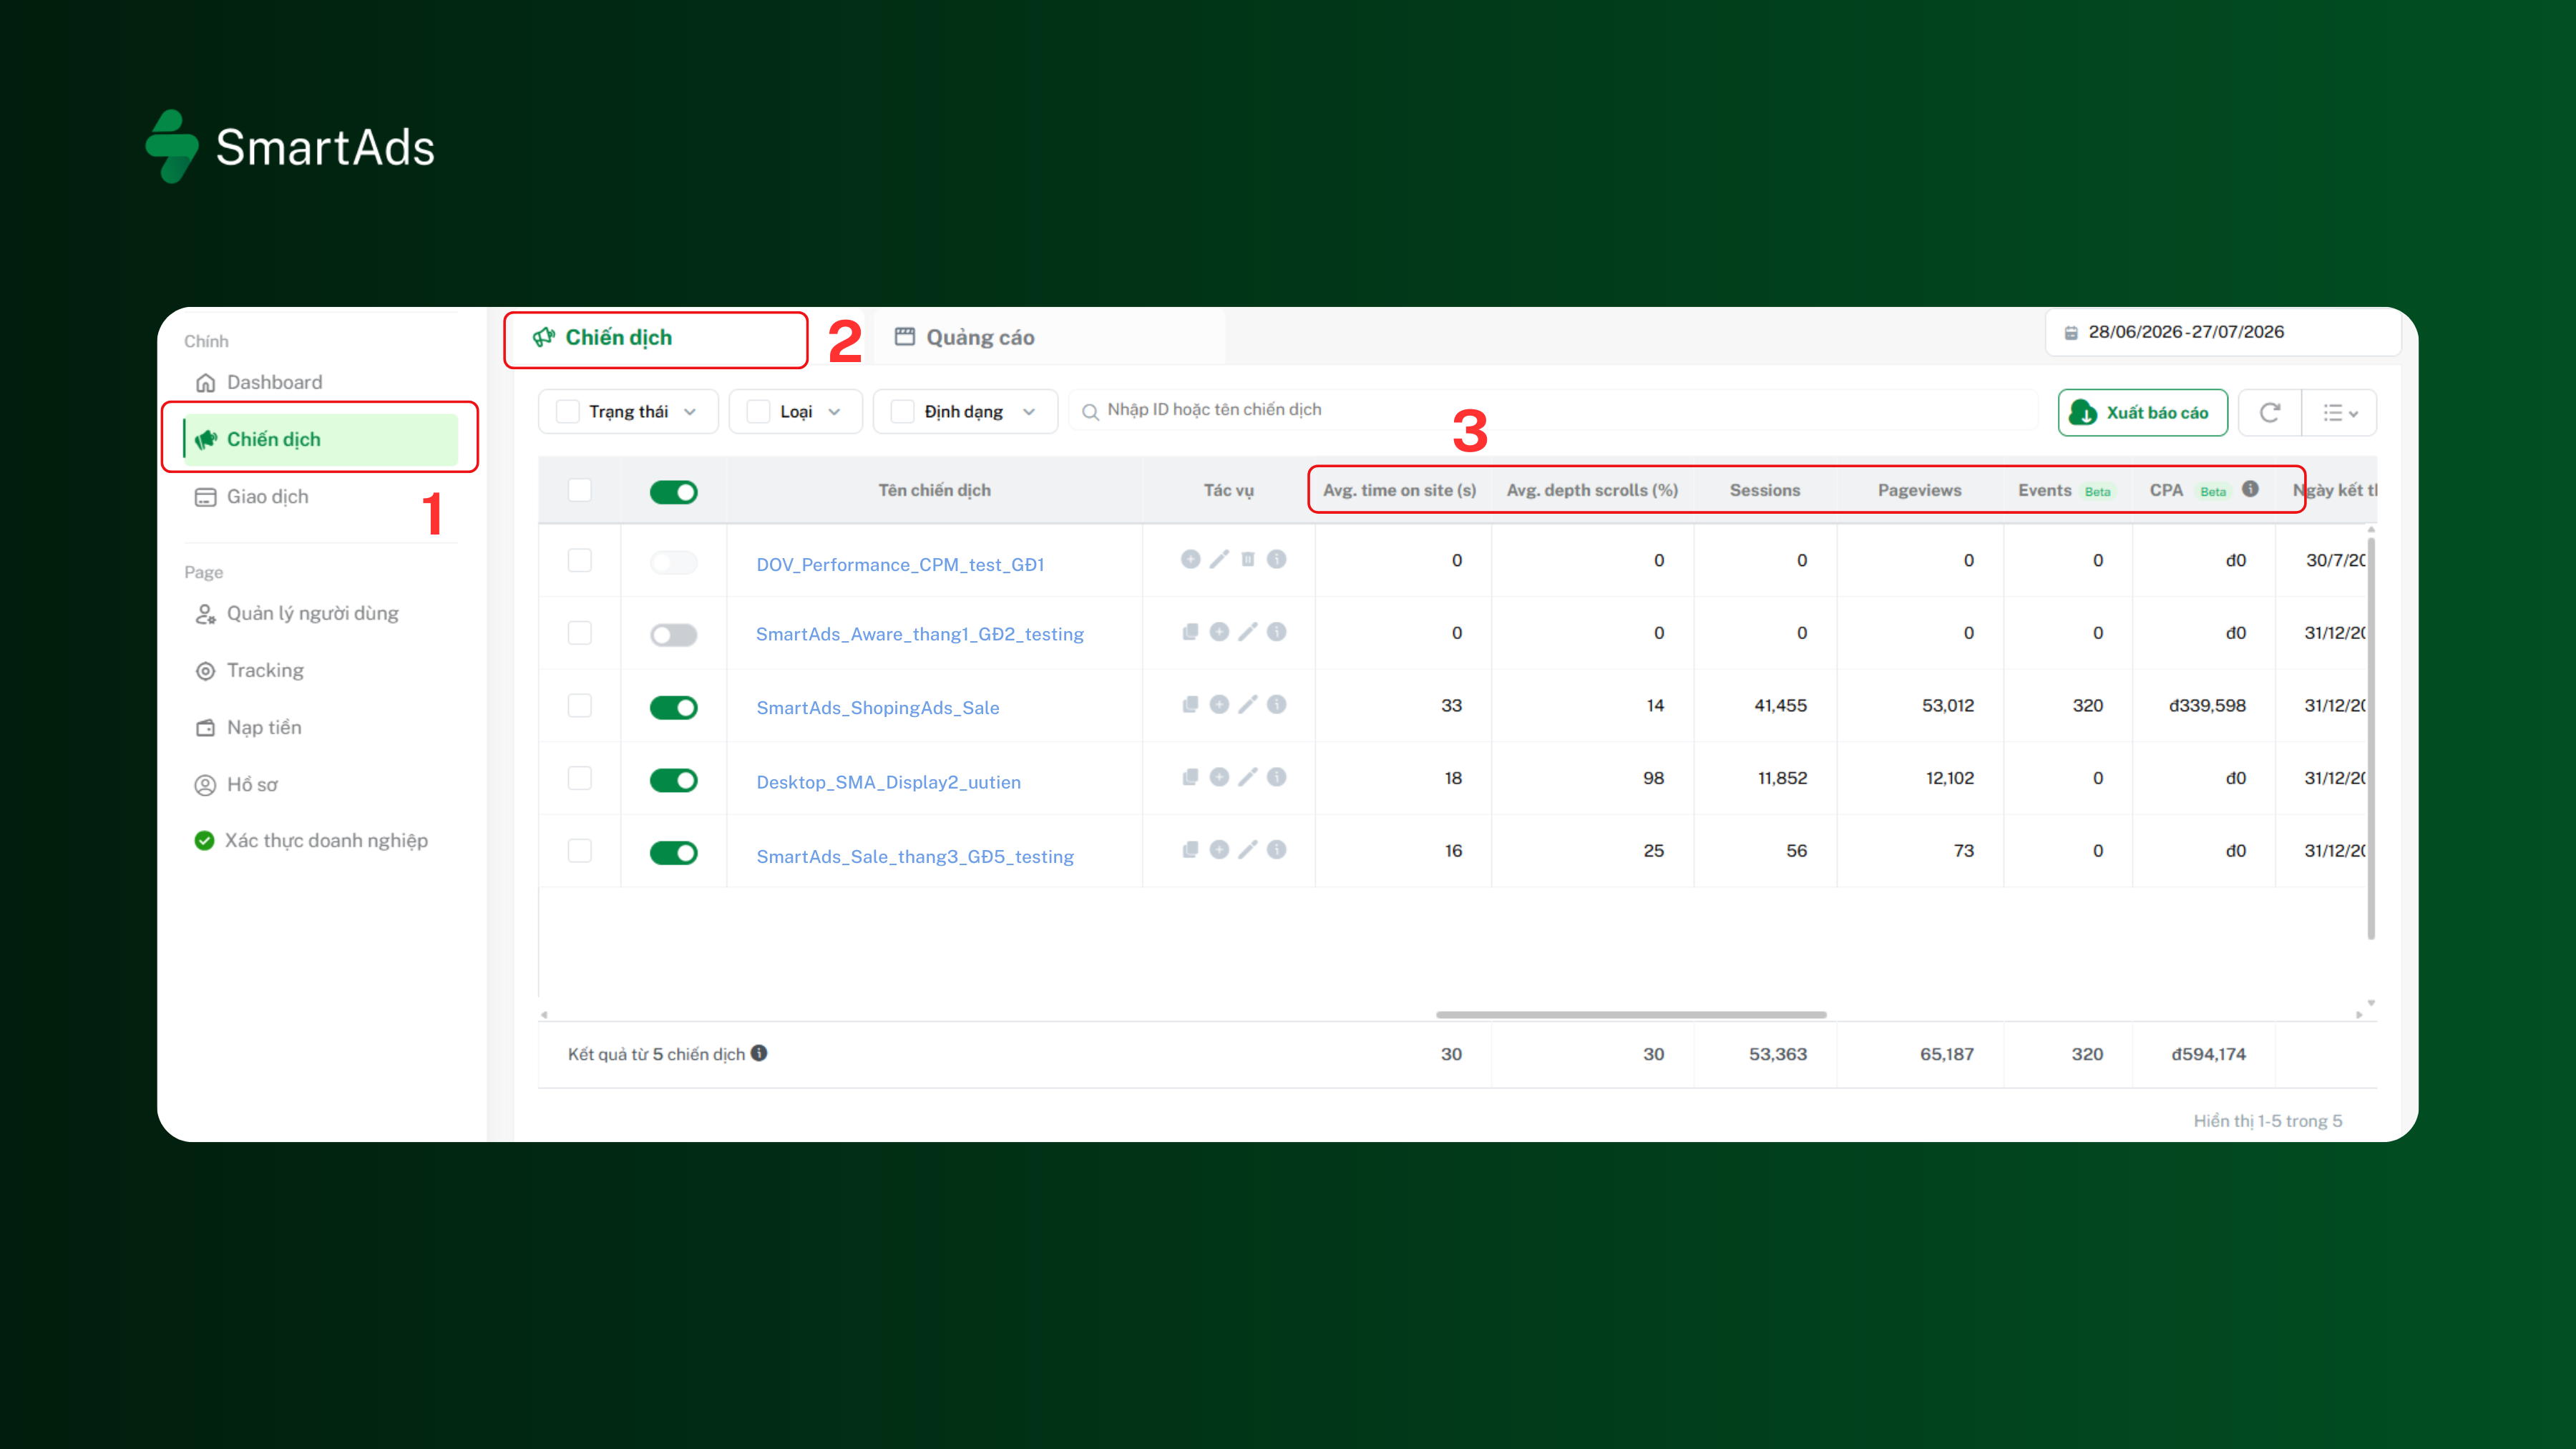Check the SmartAds_Aware_thang1_GĐ2_testing row

580,633
